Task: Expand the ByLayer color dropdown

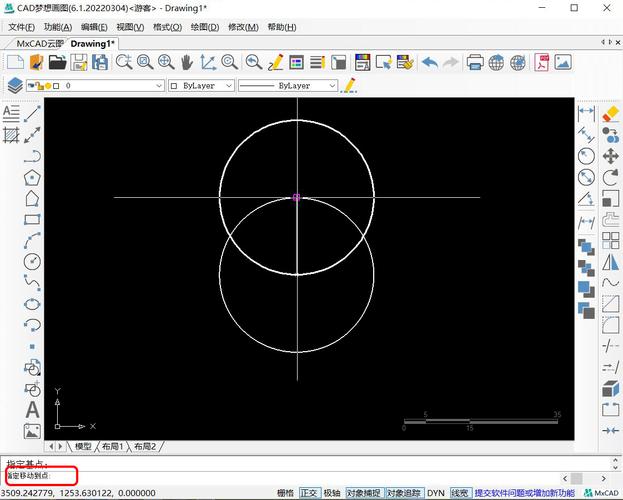Action: click(x=228, y=86)
